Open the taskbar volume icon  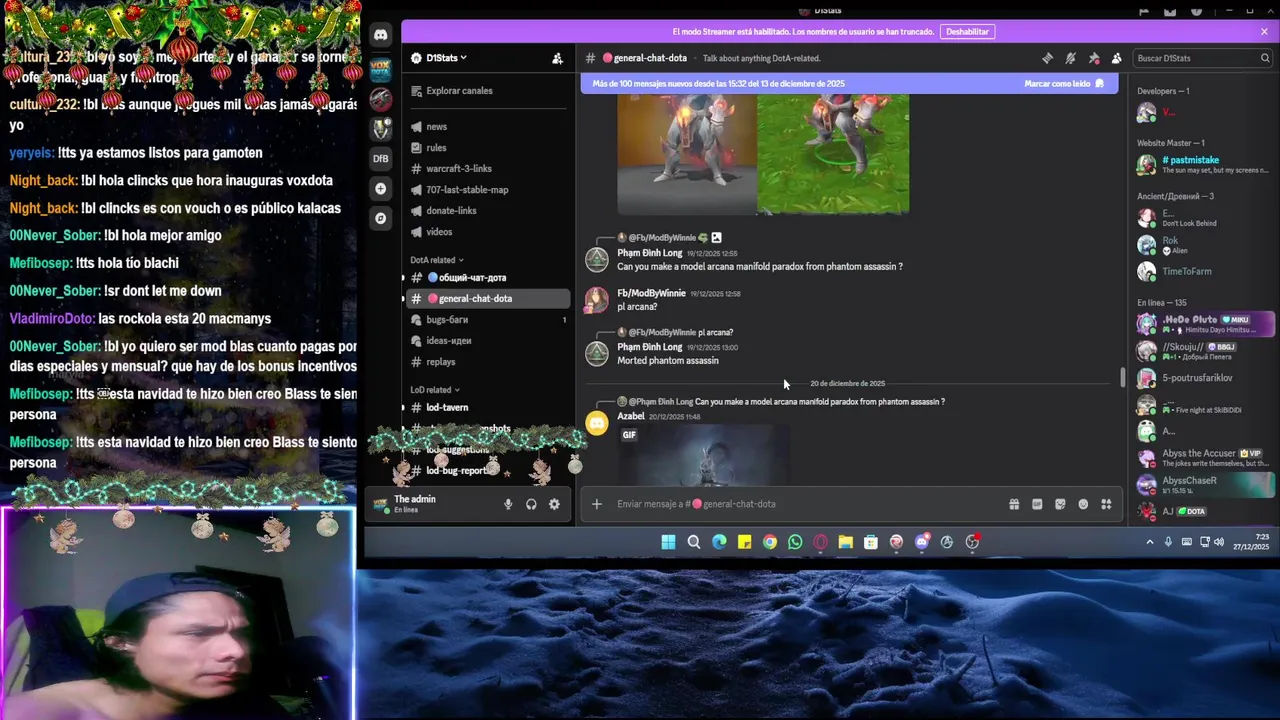[x=1219, y=542]
